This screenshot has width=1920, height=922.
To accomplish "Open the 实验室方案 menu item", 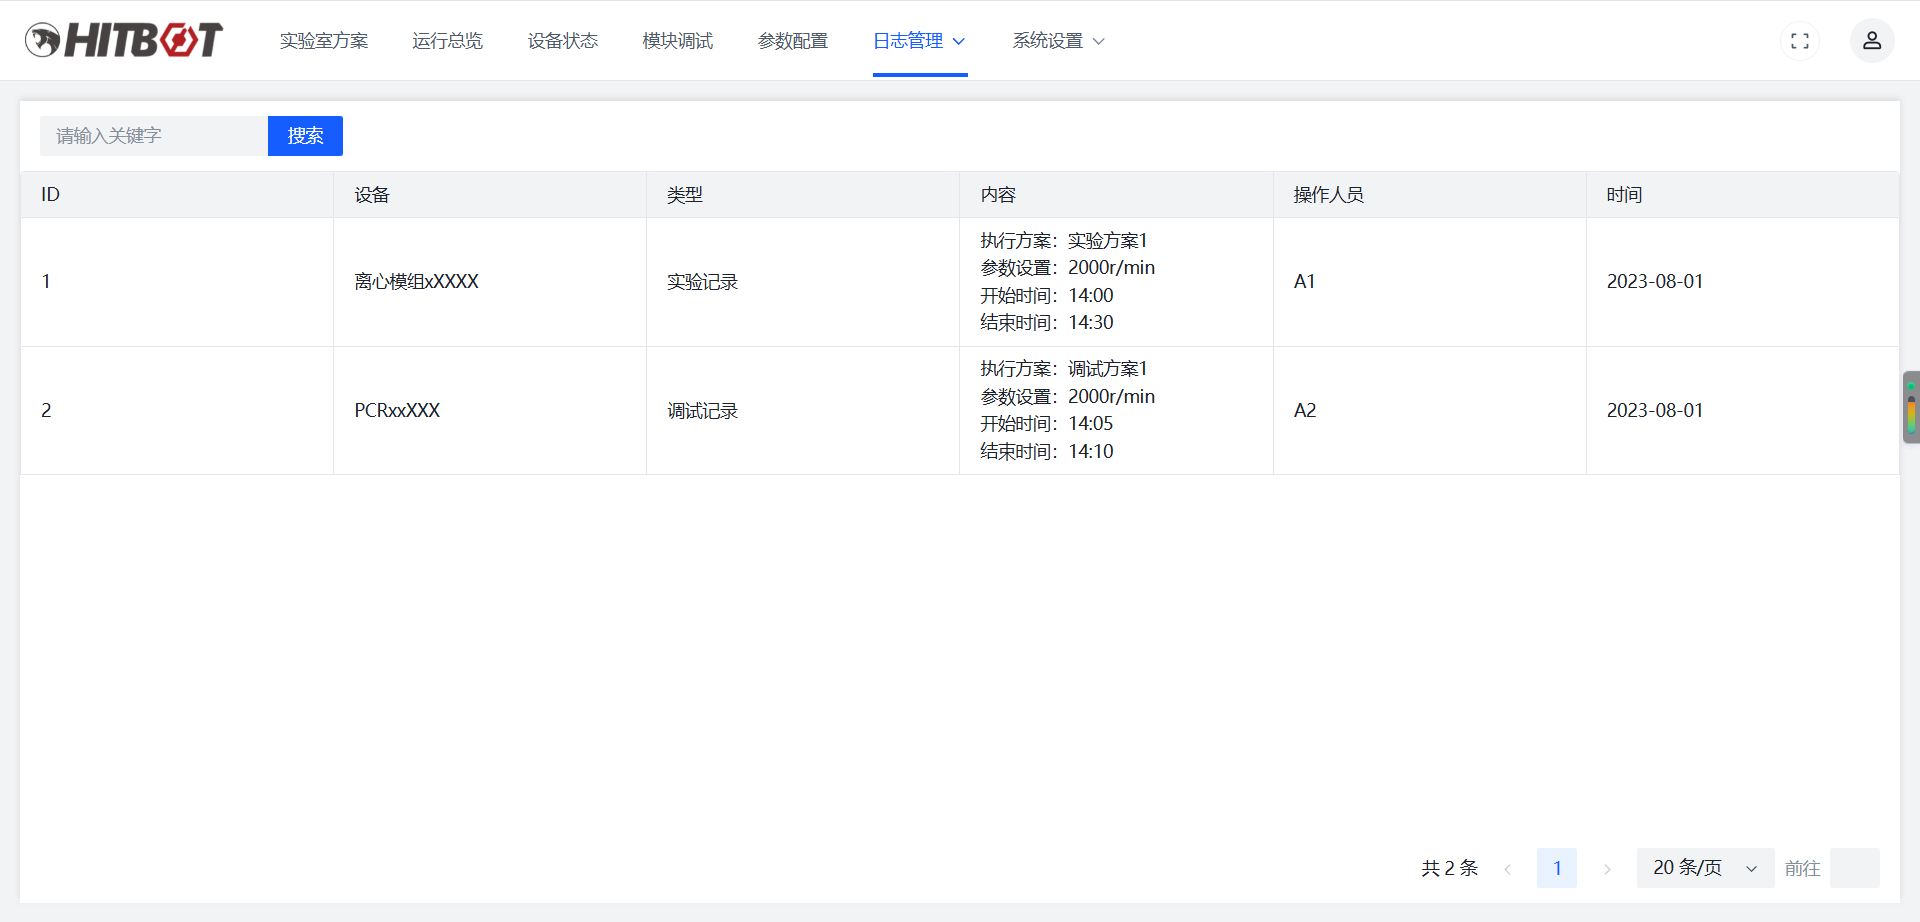I will [324, 41].
